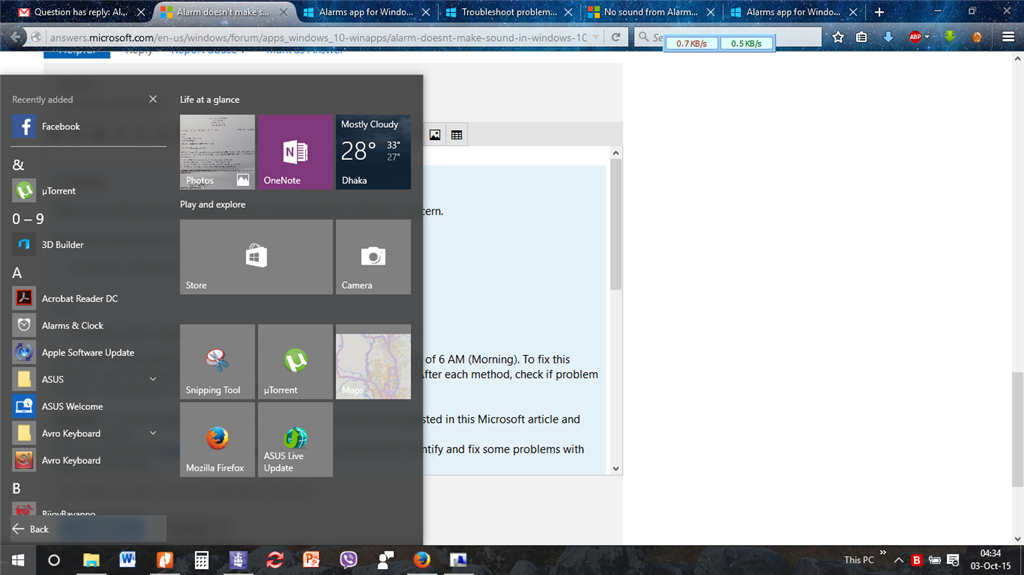Open a new browser tab

coord(879,12)
